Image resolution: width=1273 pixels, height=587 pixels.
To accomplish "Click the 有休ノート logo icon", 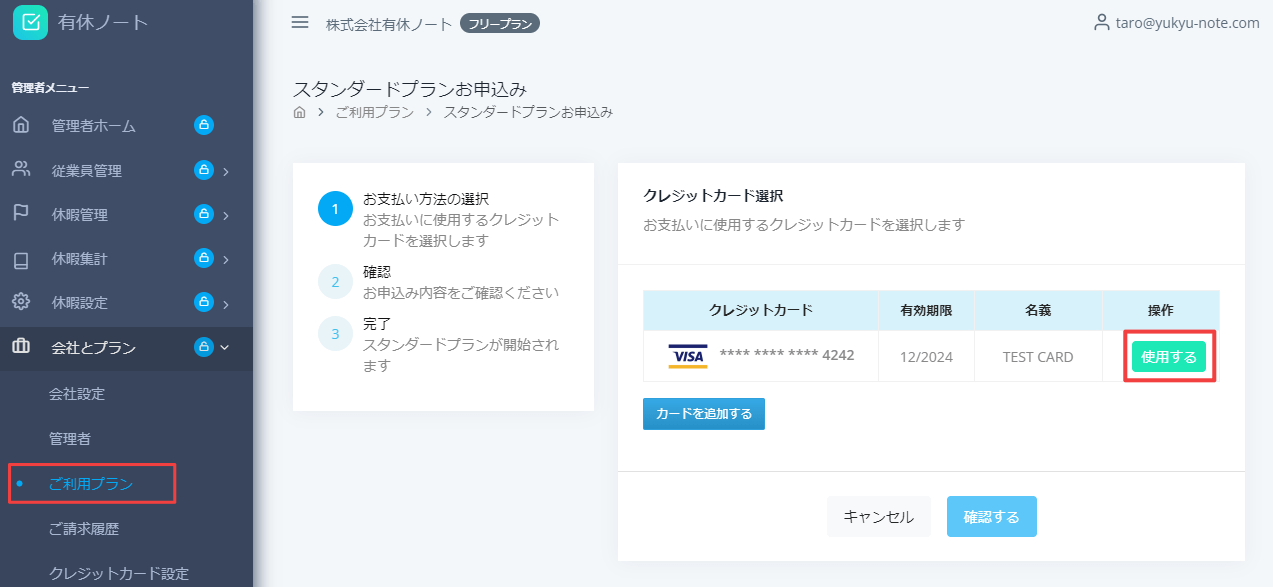I will [29, 21].
